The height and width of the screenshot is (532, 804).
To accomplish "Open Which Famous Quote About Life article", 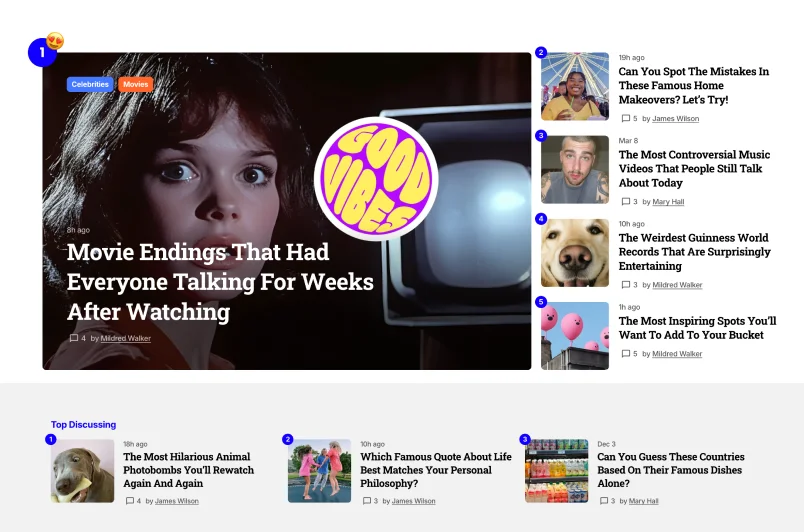I will (436, 470).
